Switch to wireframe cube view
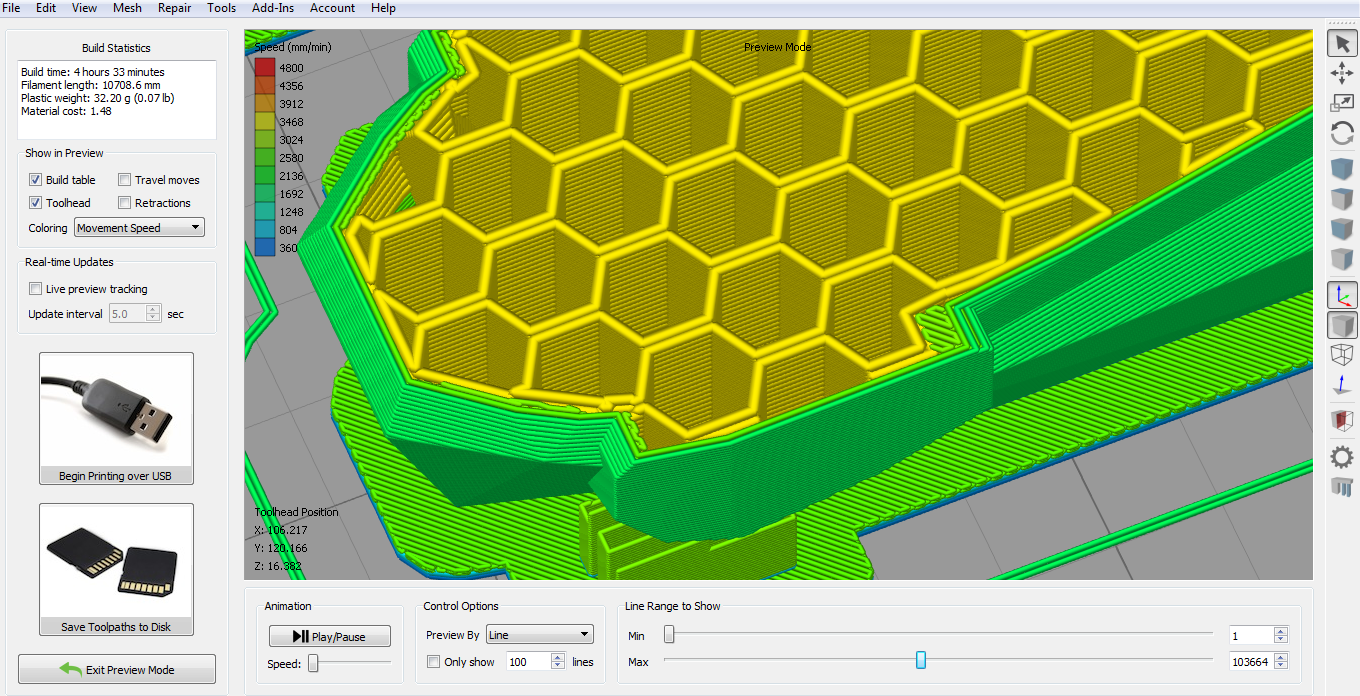This screenshot has width=1360, height=696. coord(1342,354)
